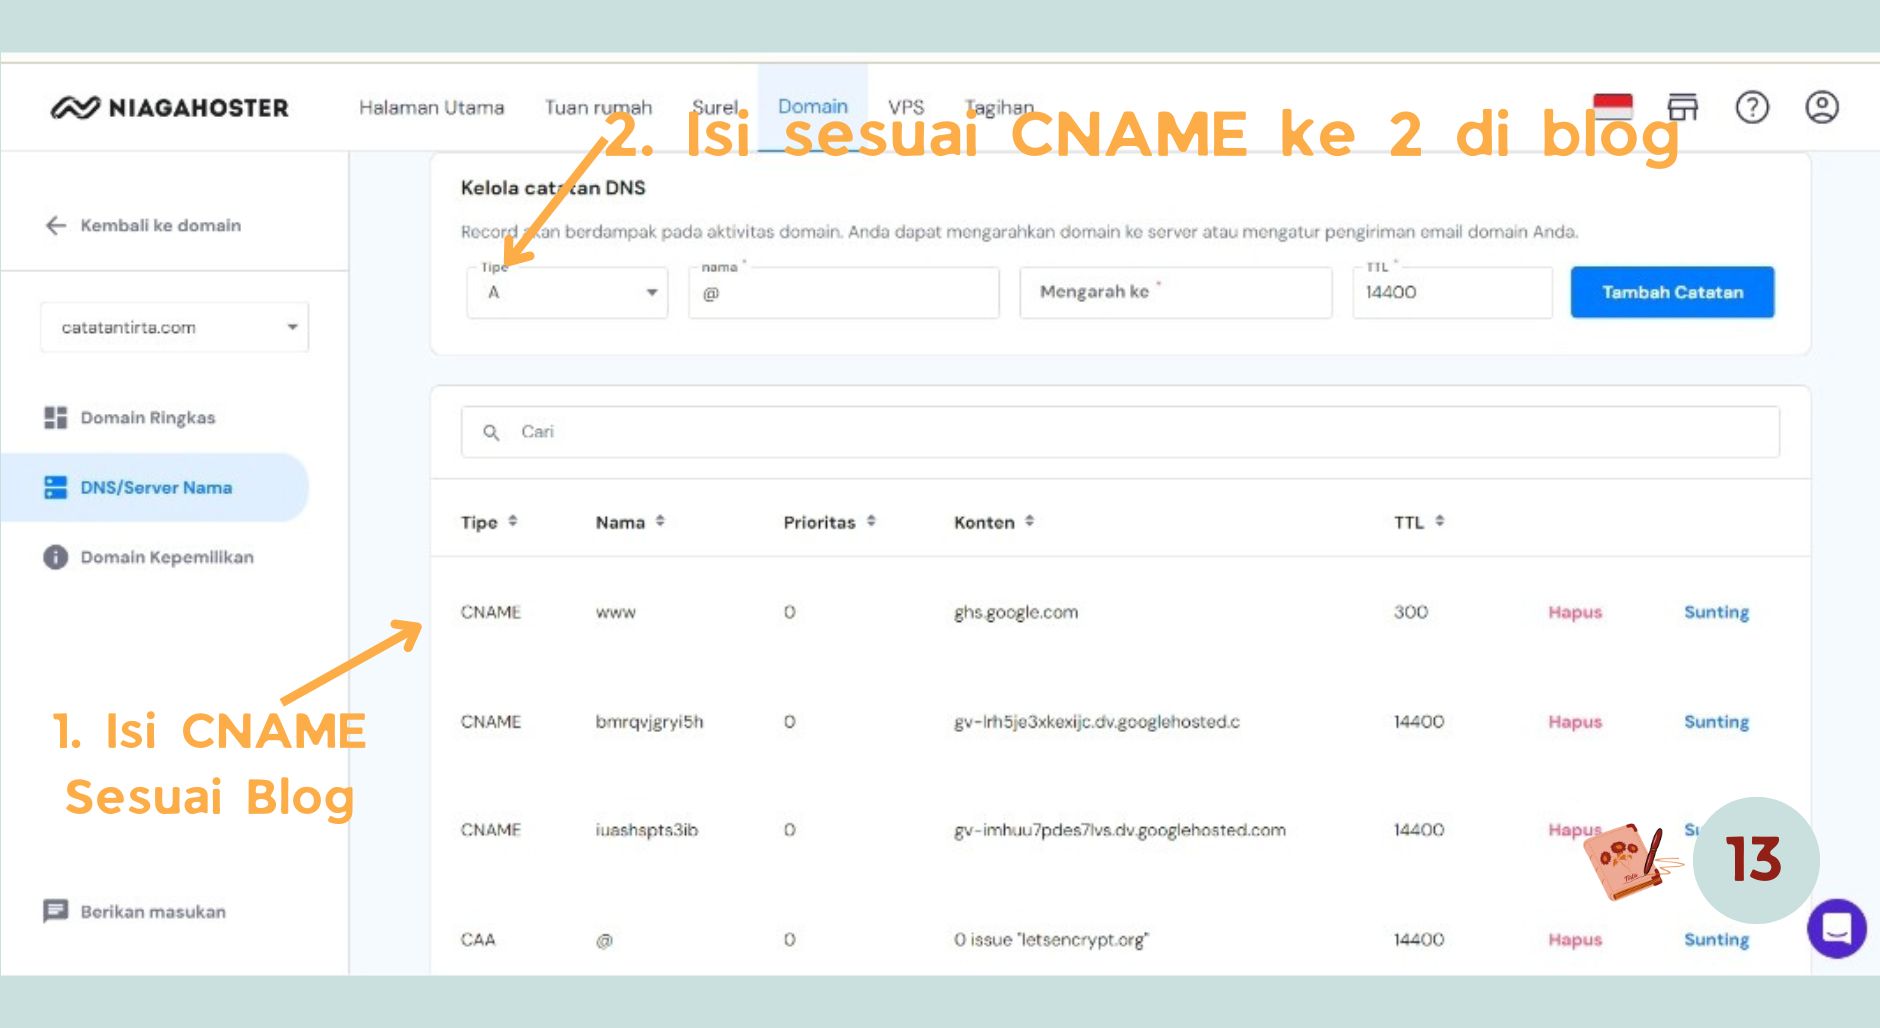Click Sunting for the www CNAME record
Screen dimensions: 1880x1028
click(1716, 612)
